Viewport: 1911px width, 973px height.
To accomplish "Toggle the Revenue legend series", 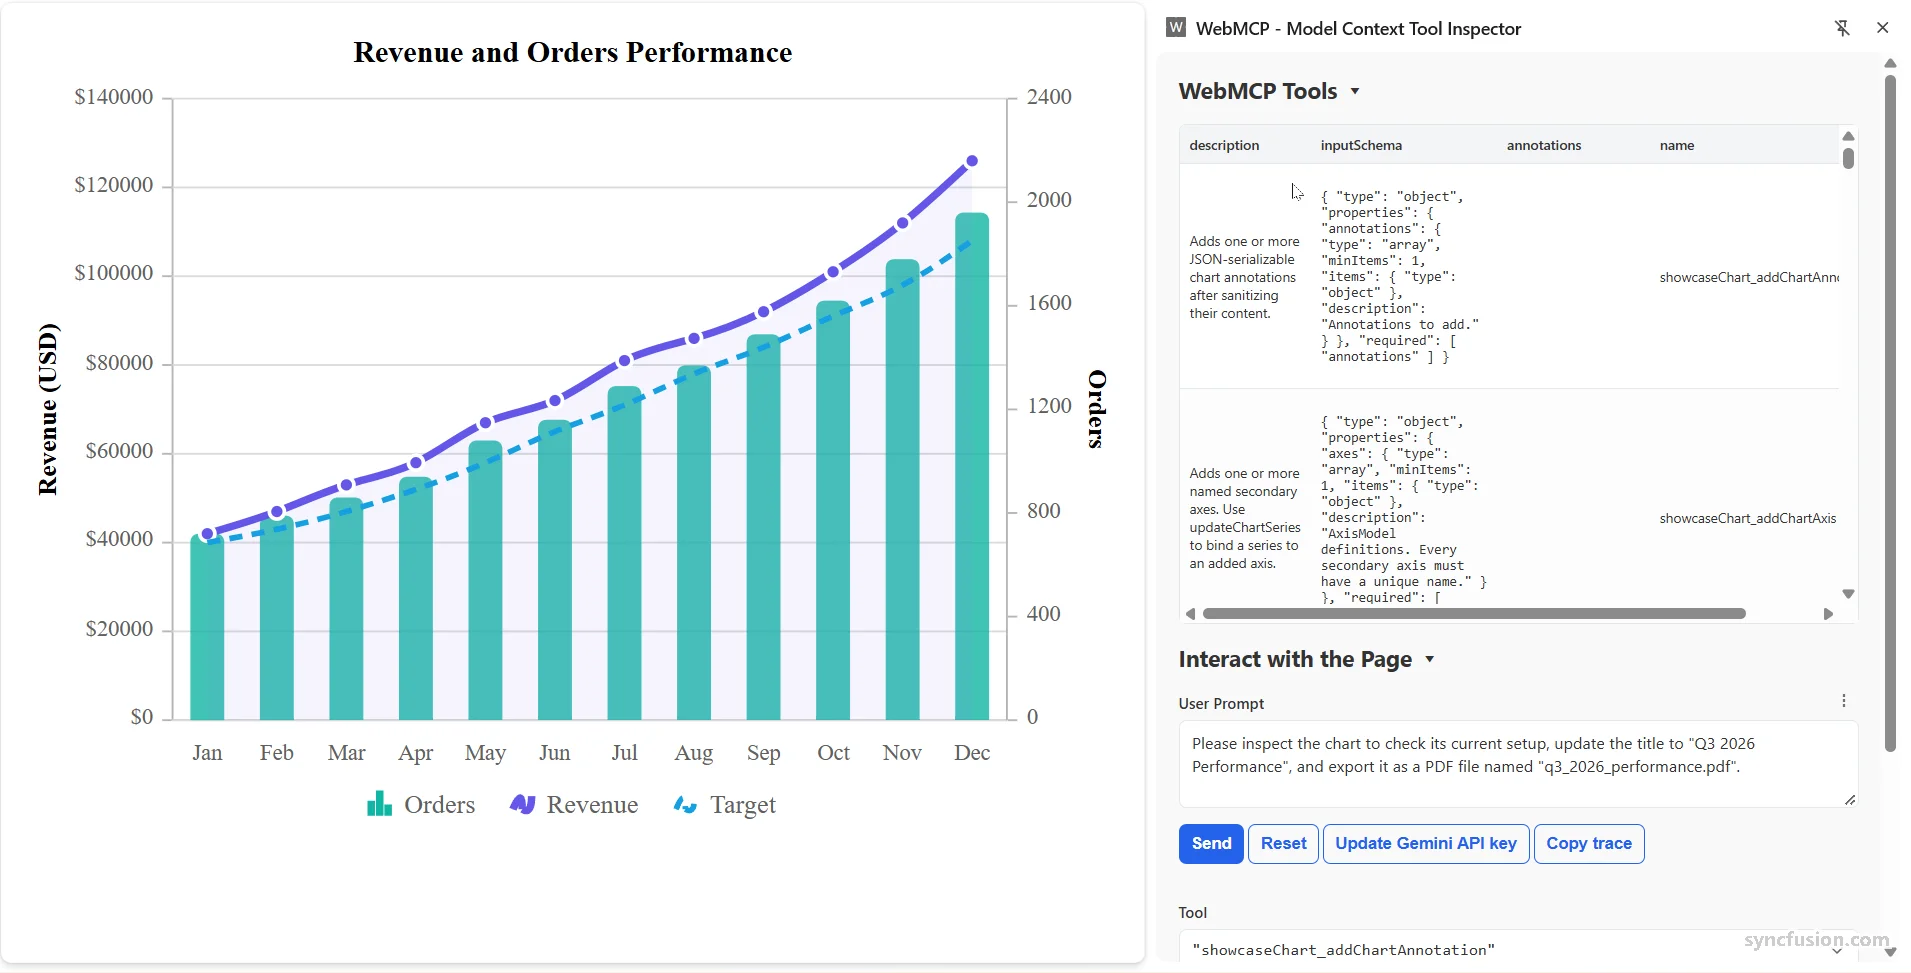I will (x=574, y=805).
